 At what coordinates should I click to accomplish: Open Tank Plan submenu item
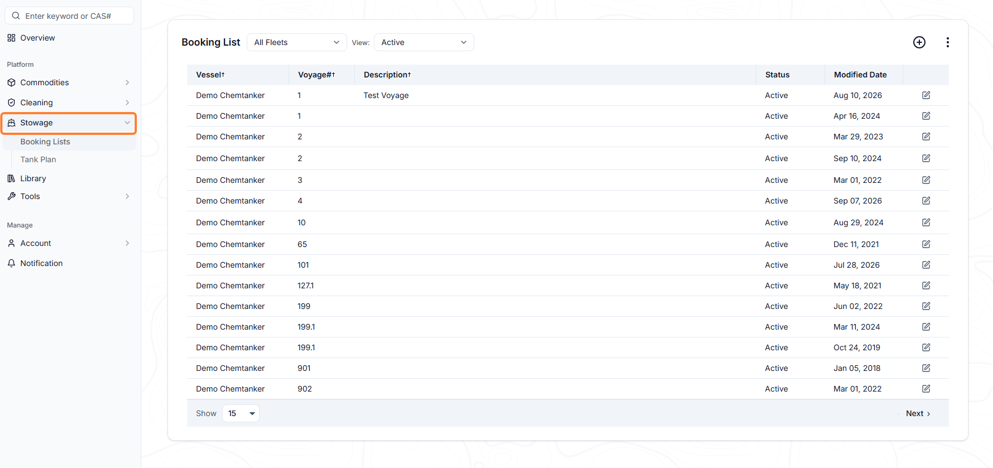[38, 160]
